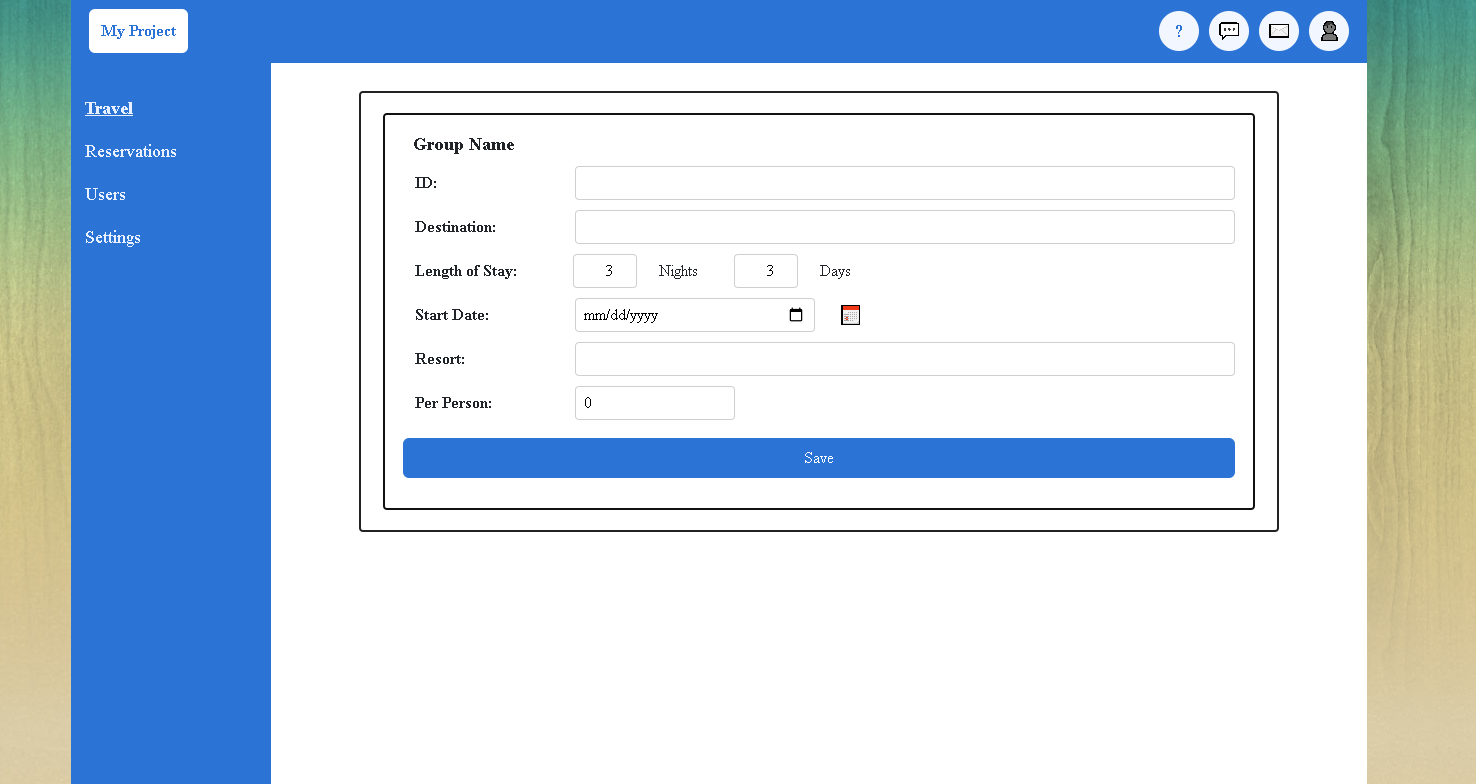The height and width of the screenshot is (784, 1476).
Task: Click the My Project logo button
Action: (x=138, y=31)
